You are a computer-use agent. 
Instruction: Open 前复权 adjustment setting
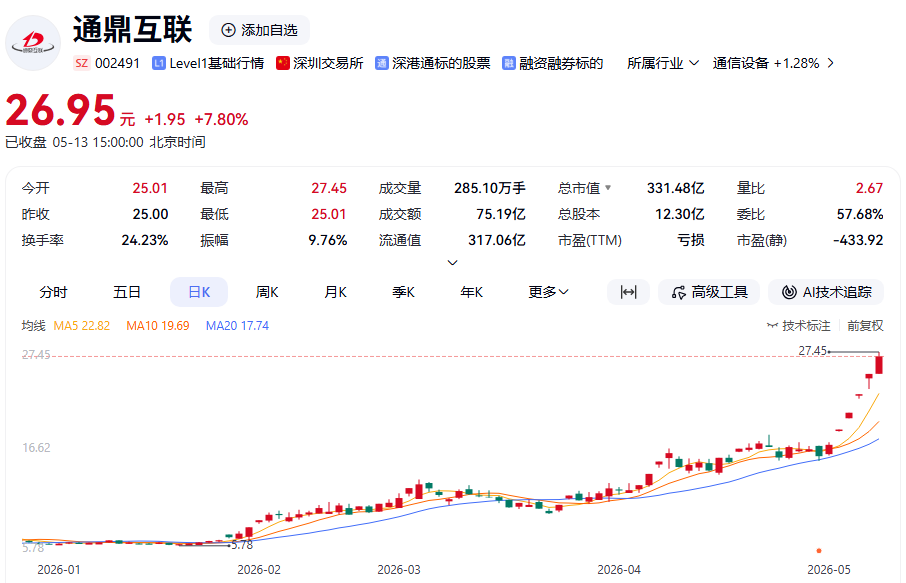pyautogui.click(x=865, y=325)
